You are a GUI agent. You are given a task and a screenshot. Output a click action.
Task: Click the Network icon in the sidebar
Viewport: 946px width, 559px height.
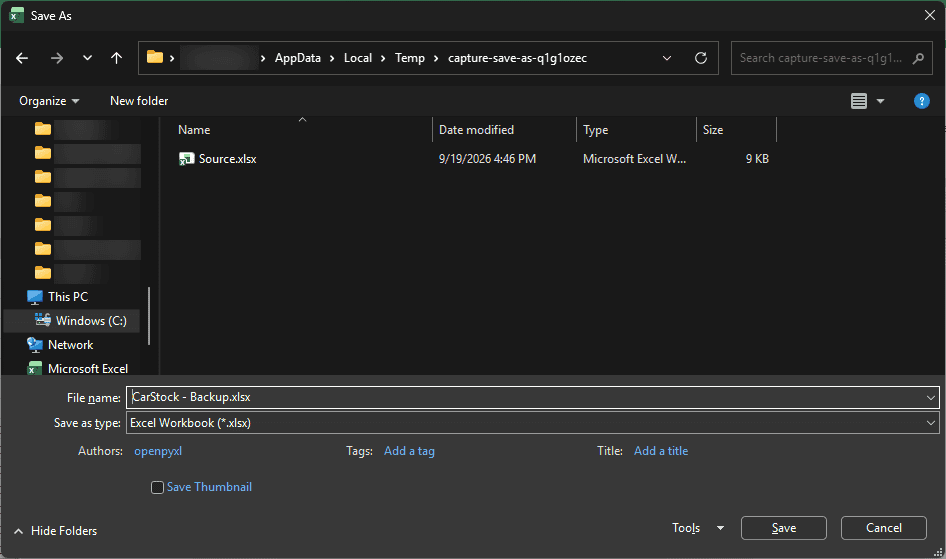coord(35,344)
